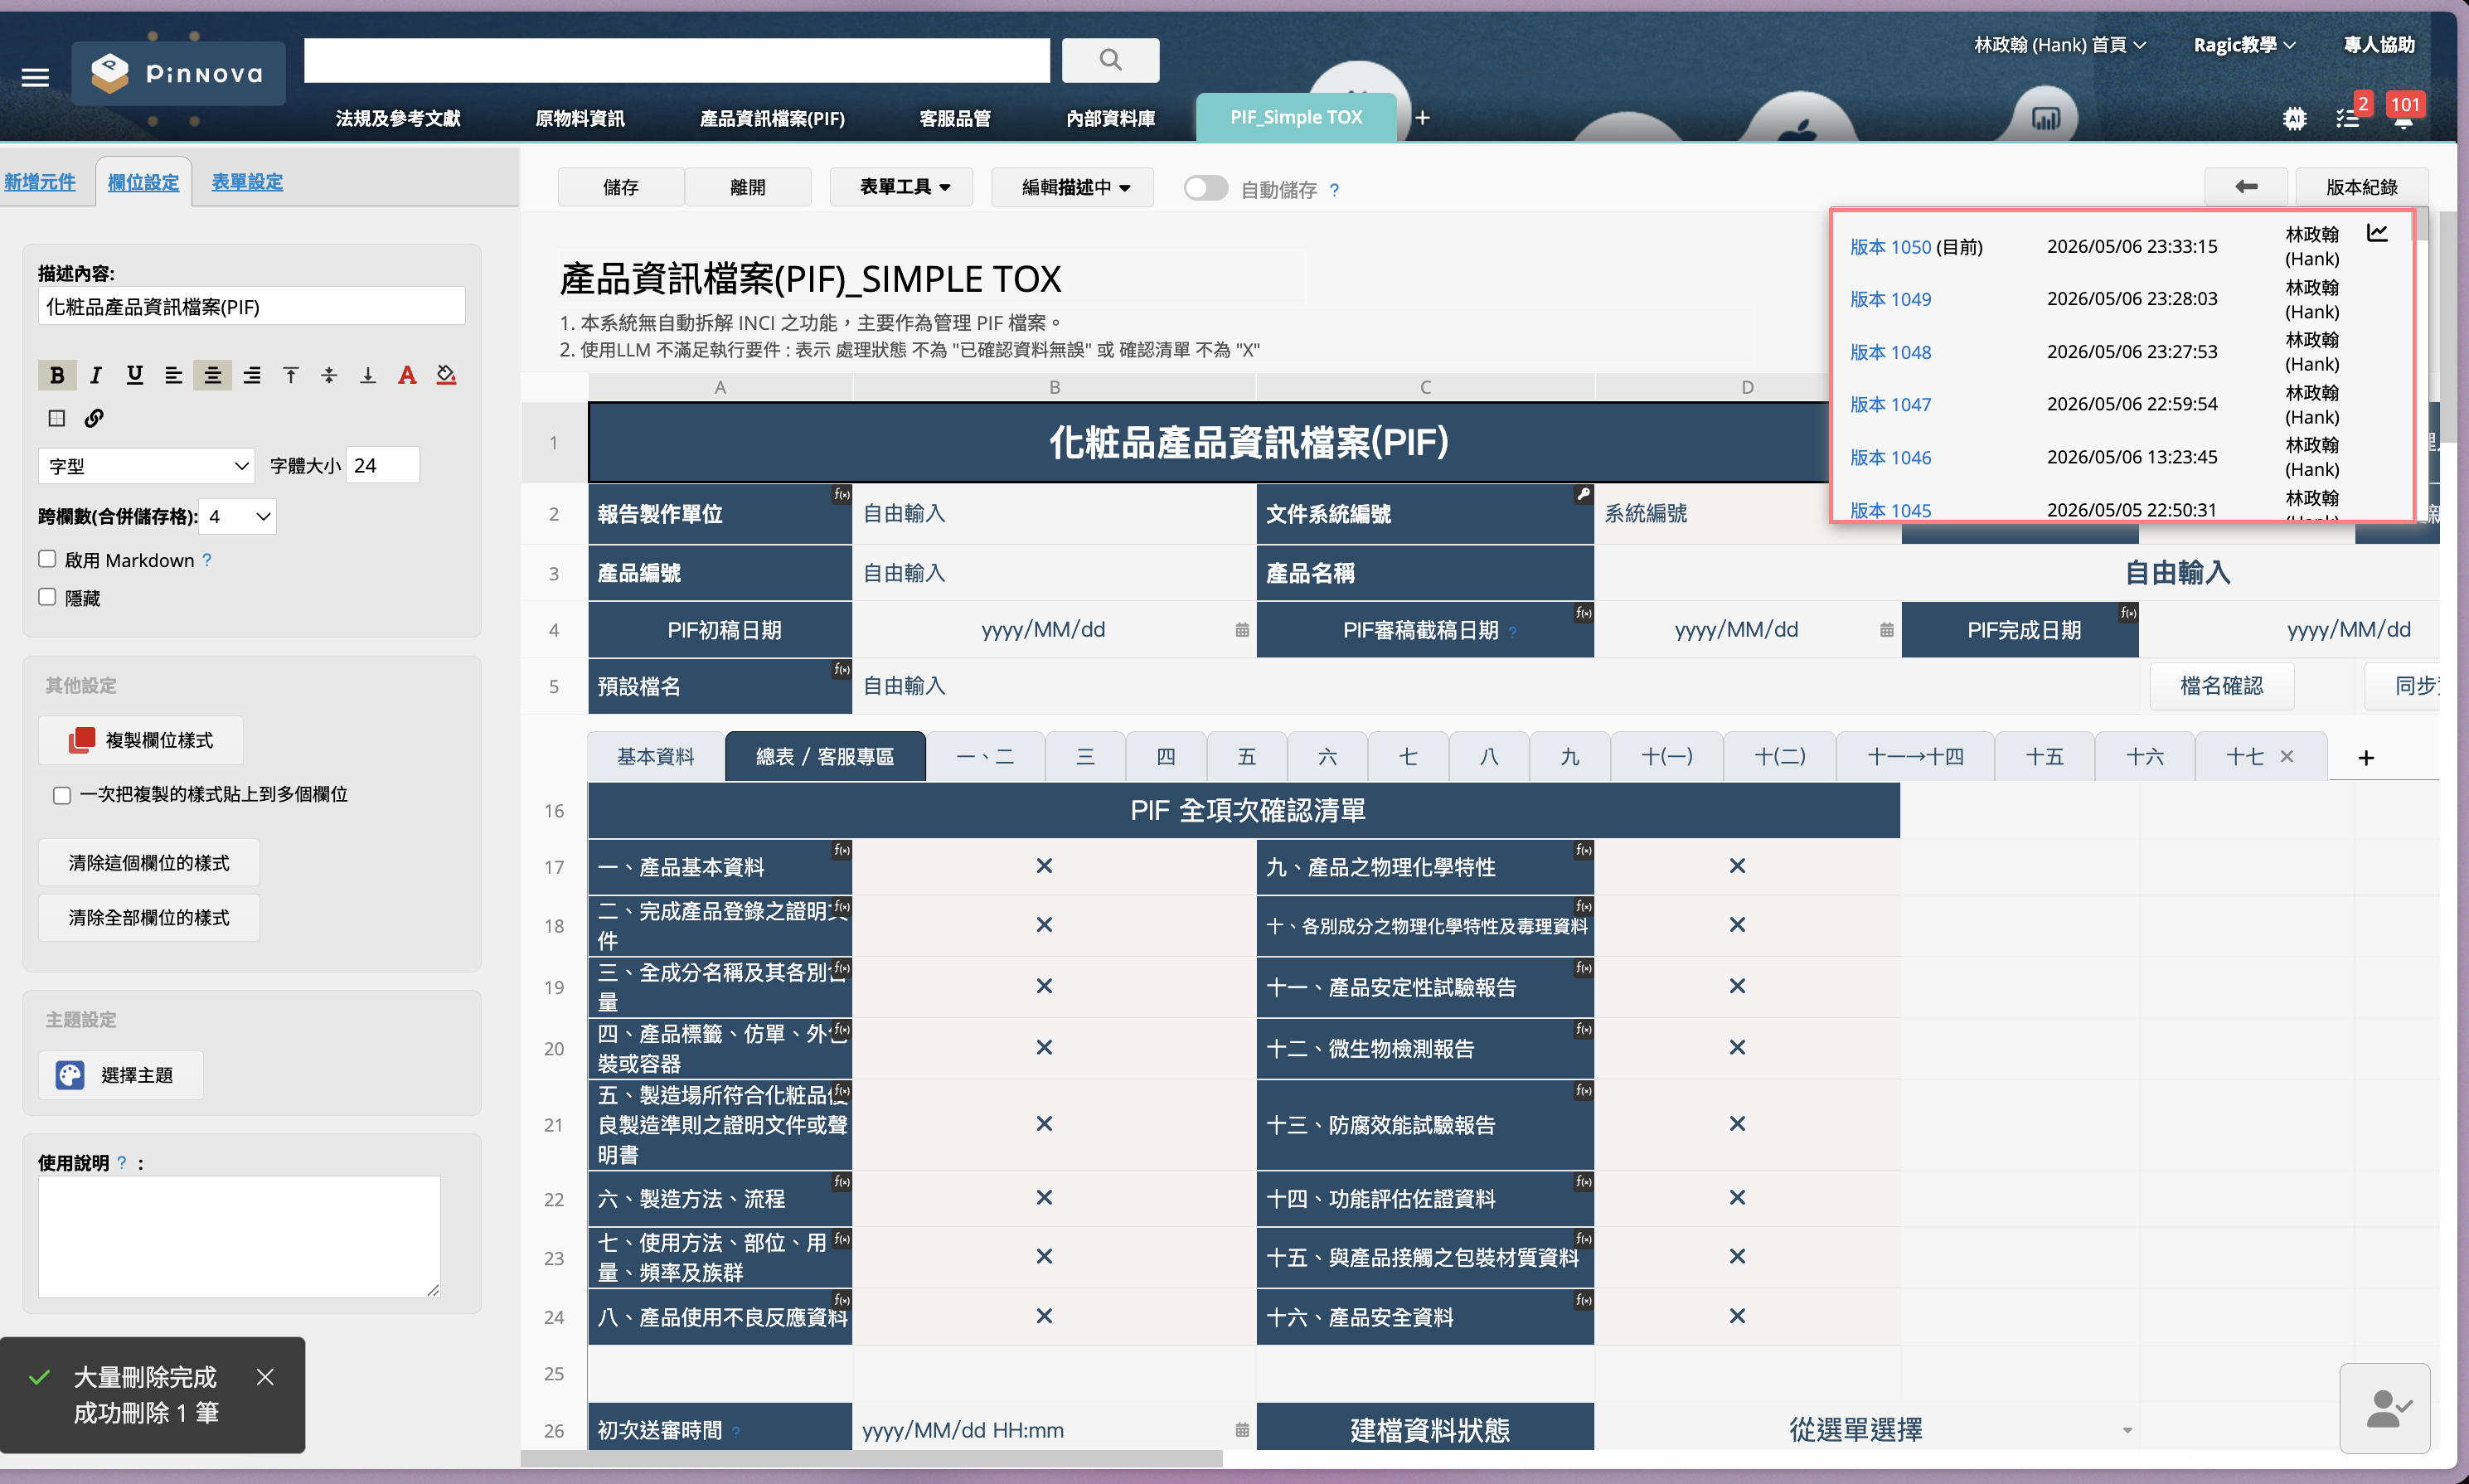Screen dimensions: 2469x1484
Task: Select the 基本資料 sheet tab
Action: (x=656, y=757)
